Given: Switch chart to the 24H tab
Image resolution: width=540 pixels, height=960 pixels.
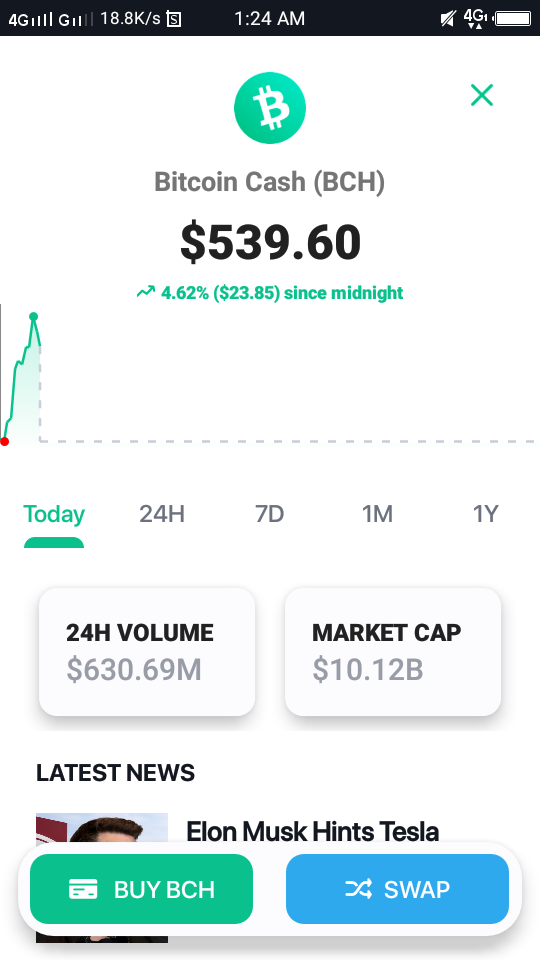Looking at the screenshot, I should click(x=162, y=514).
